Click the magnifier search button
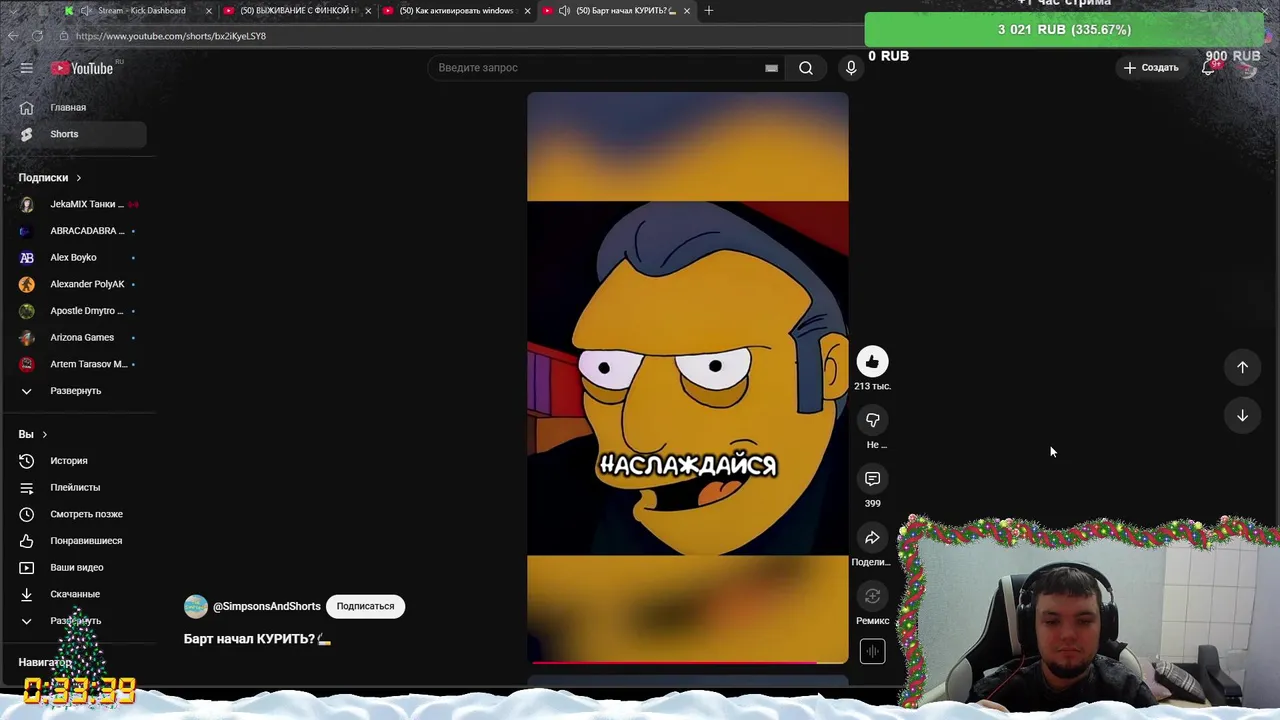The image size is (1280, 720). point(806,68)
